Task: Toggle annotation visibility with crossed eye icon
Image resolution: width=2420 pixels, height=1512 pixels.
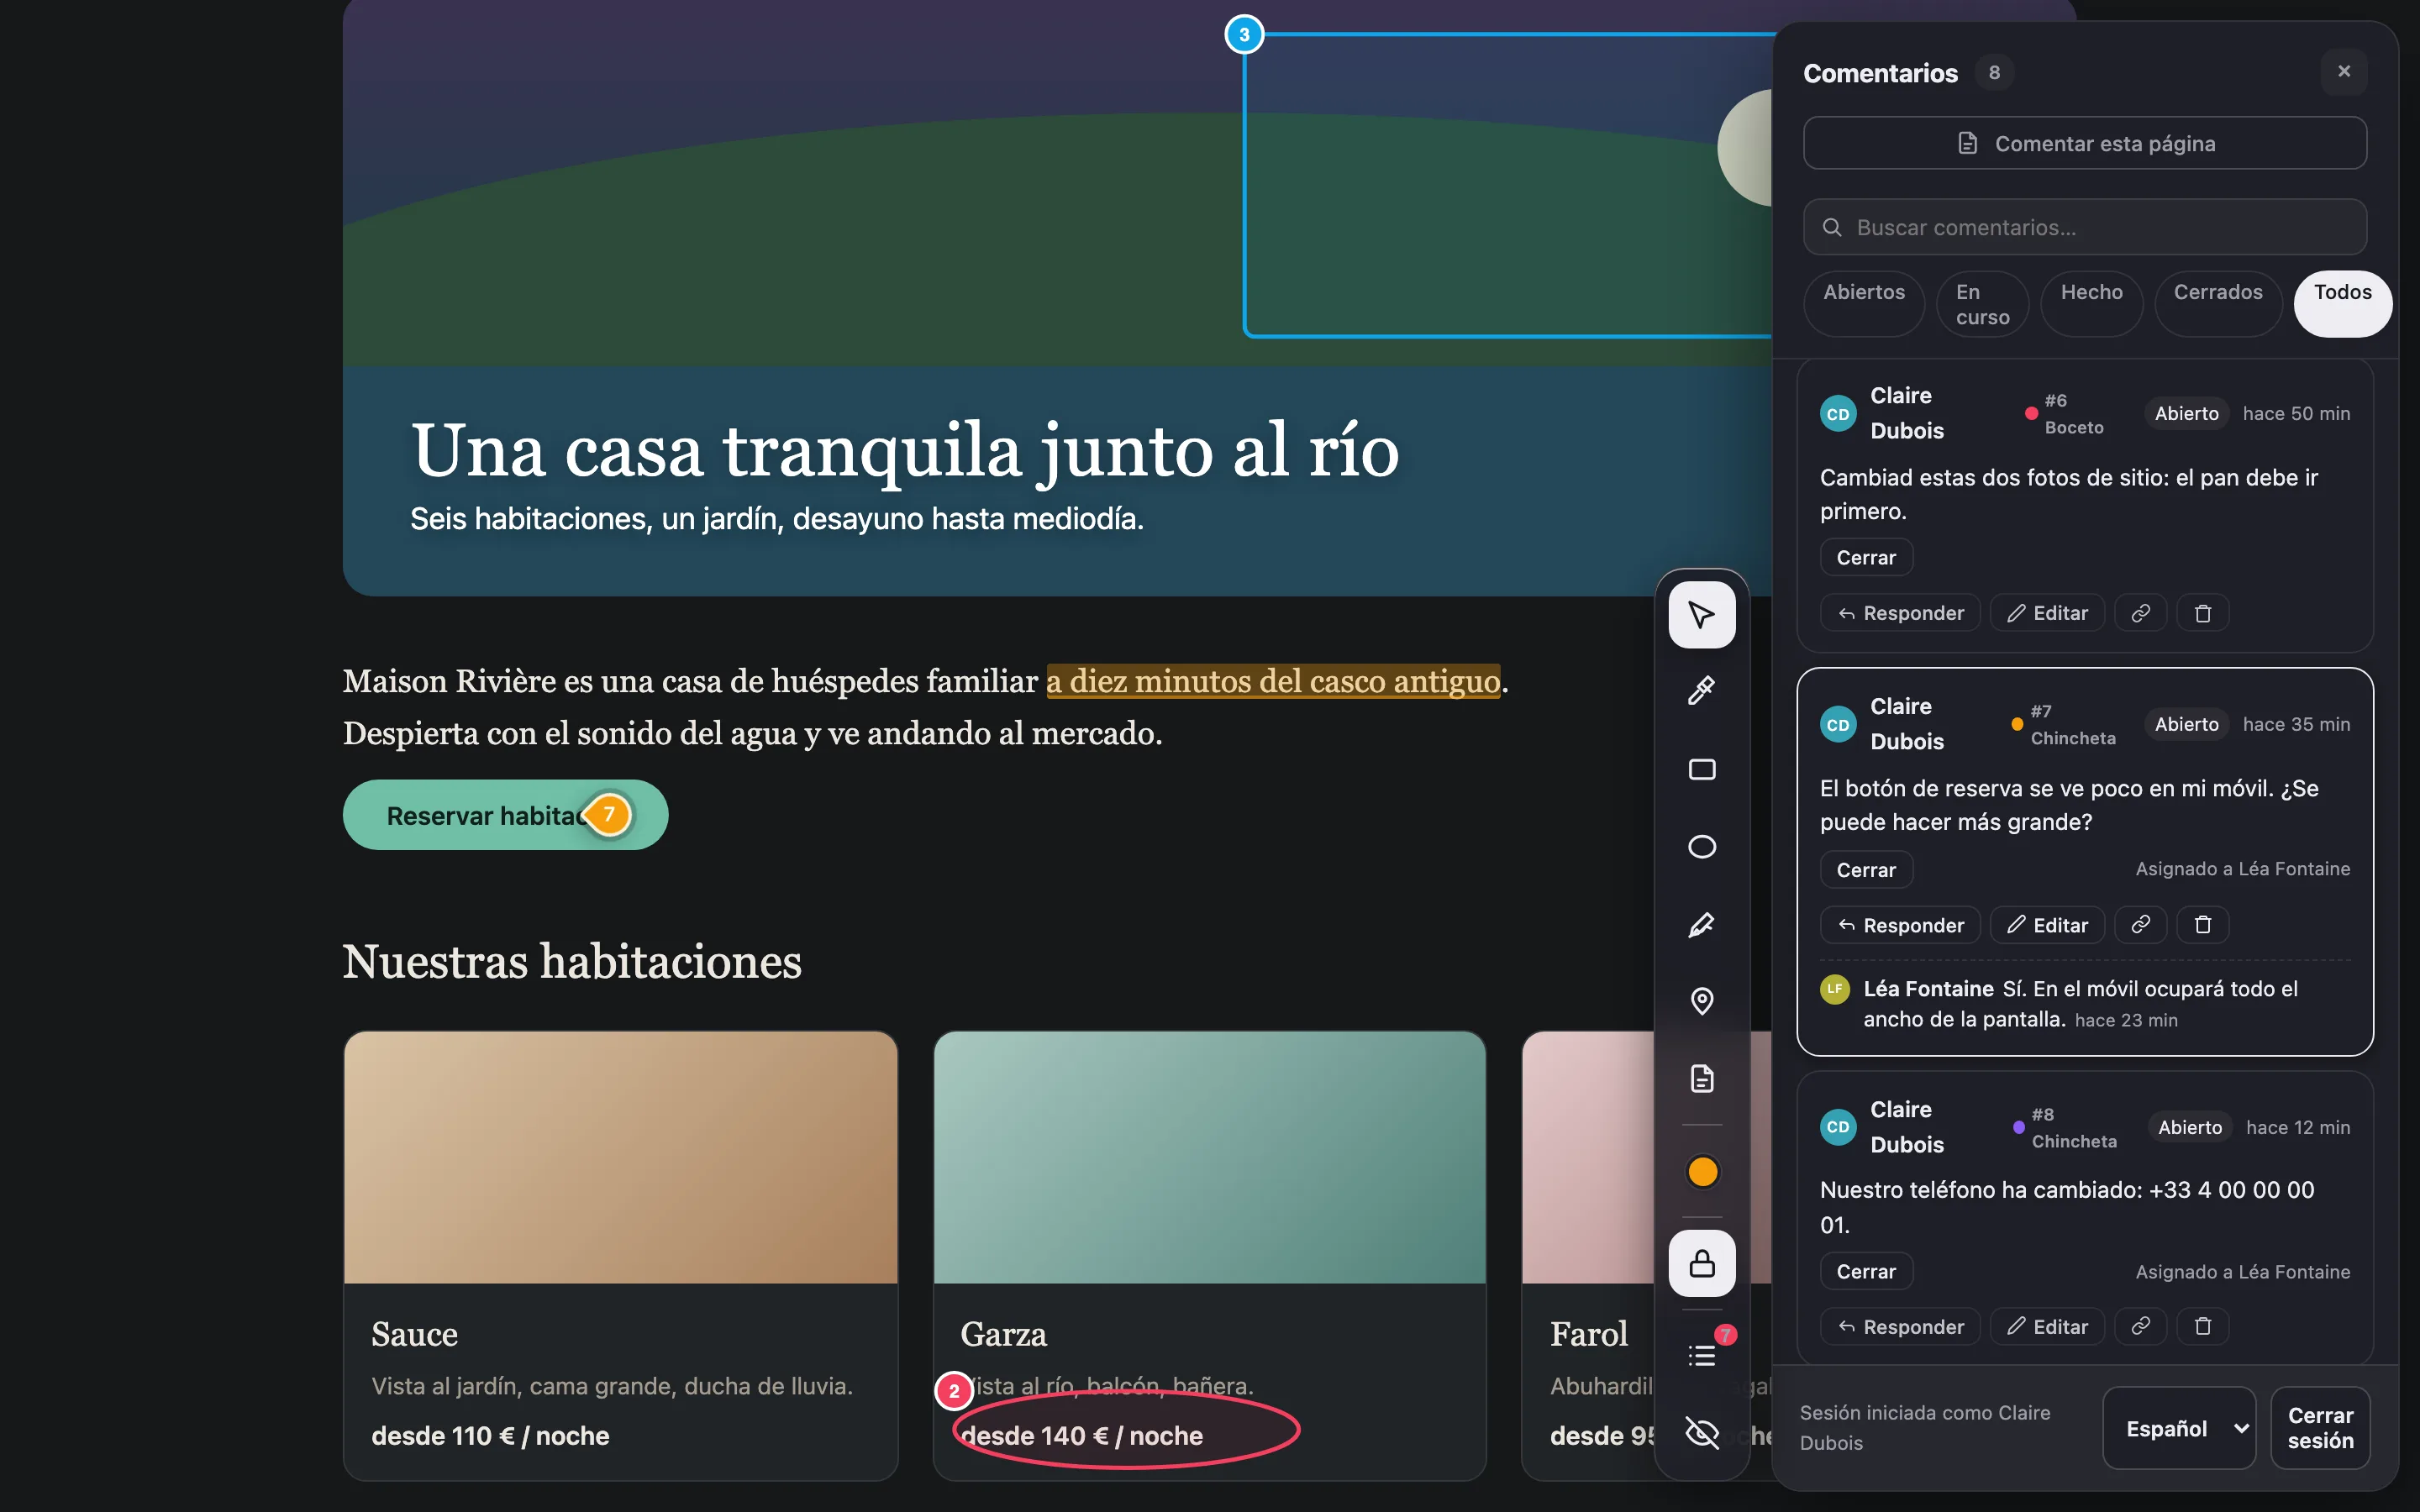Action: pyautogui.click(x=1702, y=1433)
